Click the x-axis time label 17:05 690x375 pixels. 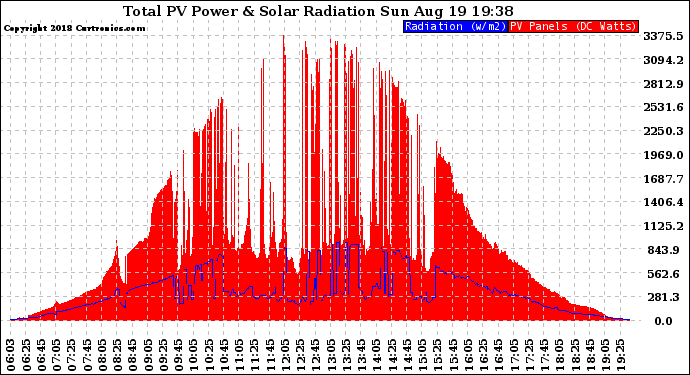click(514, 355)
